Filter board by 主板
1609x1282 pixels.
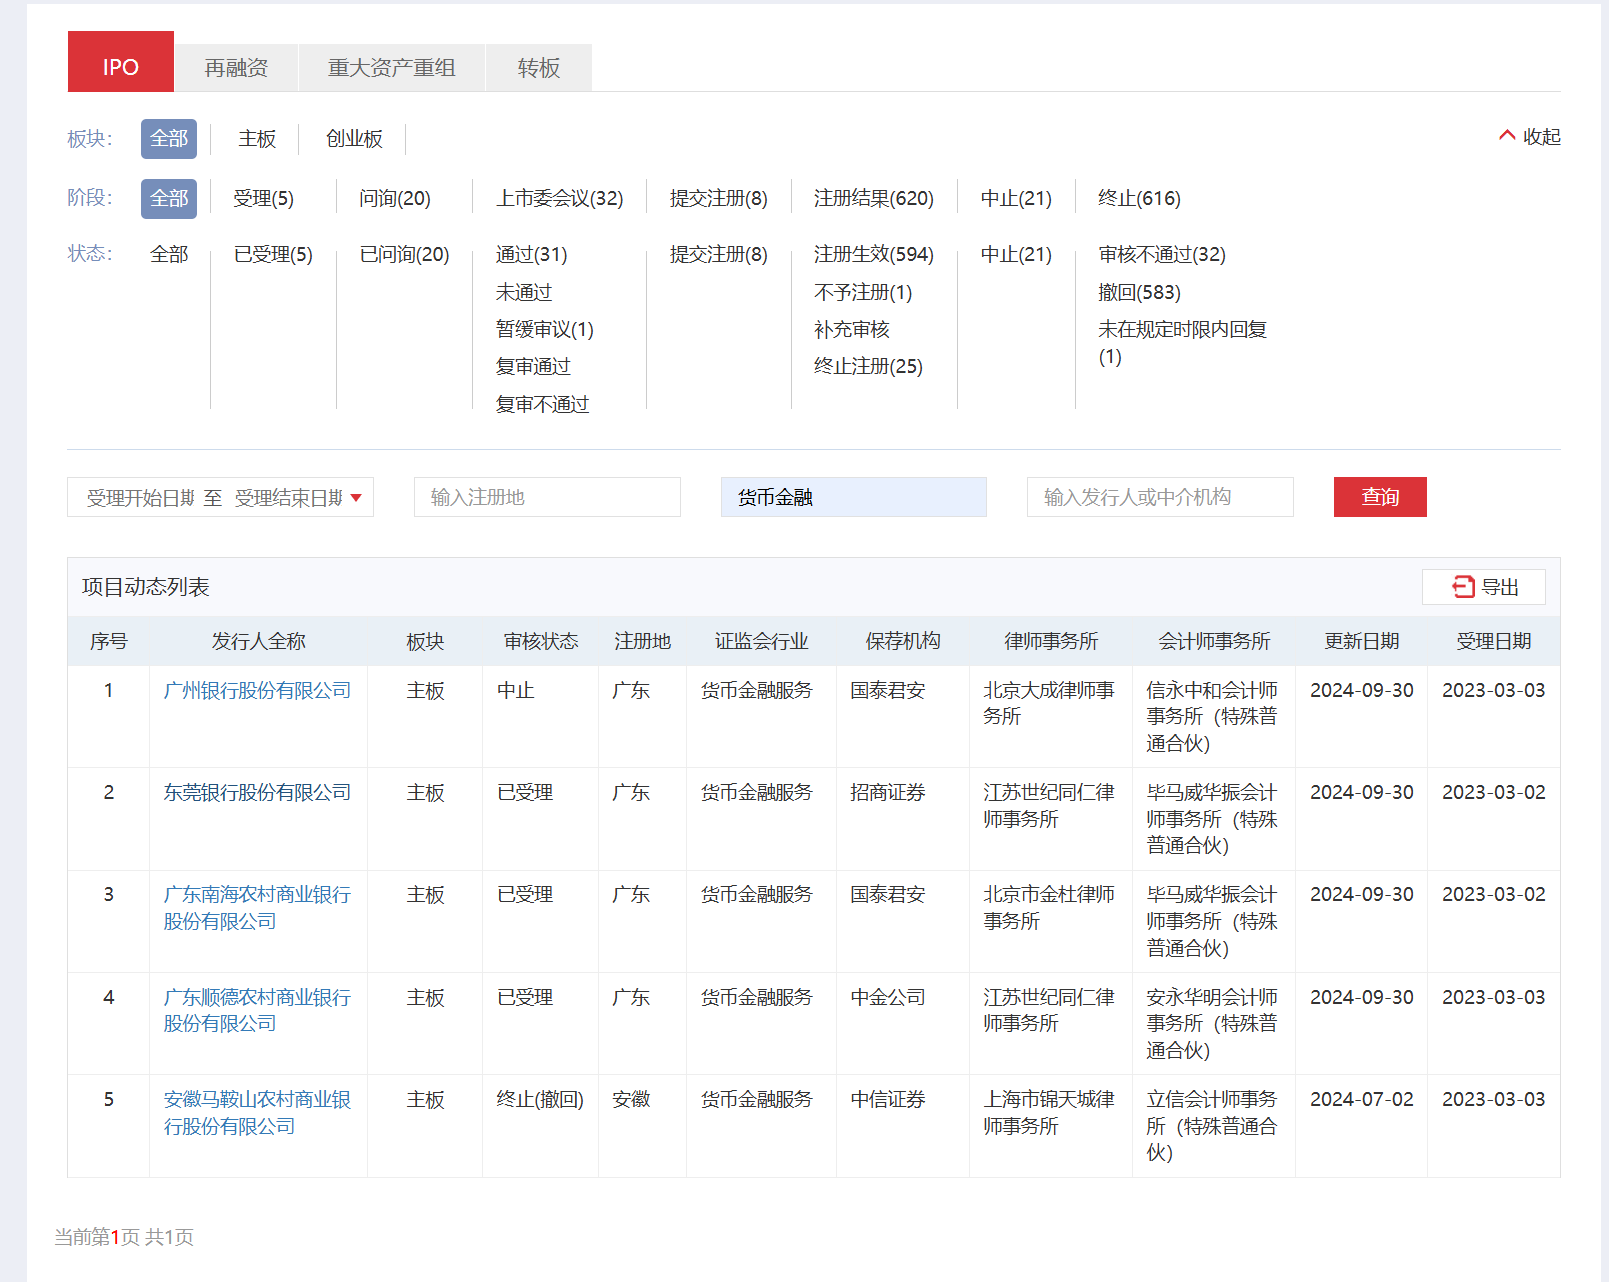(x=257, y=139)
